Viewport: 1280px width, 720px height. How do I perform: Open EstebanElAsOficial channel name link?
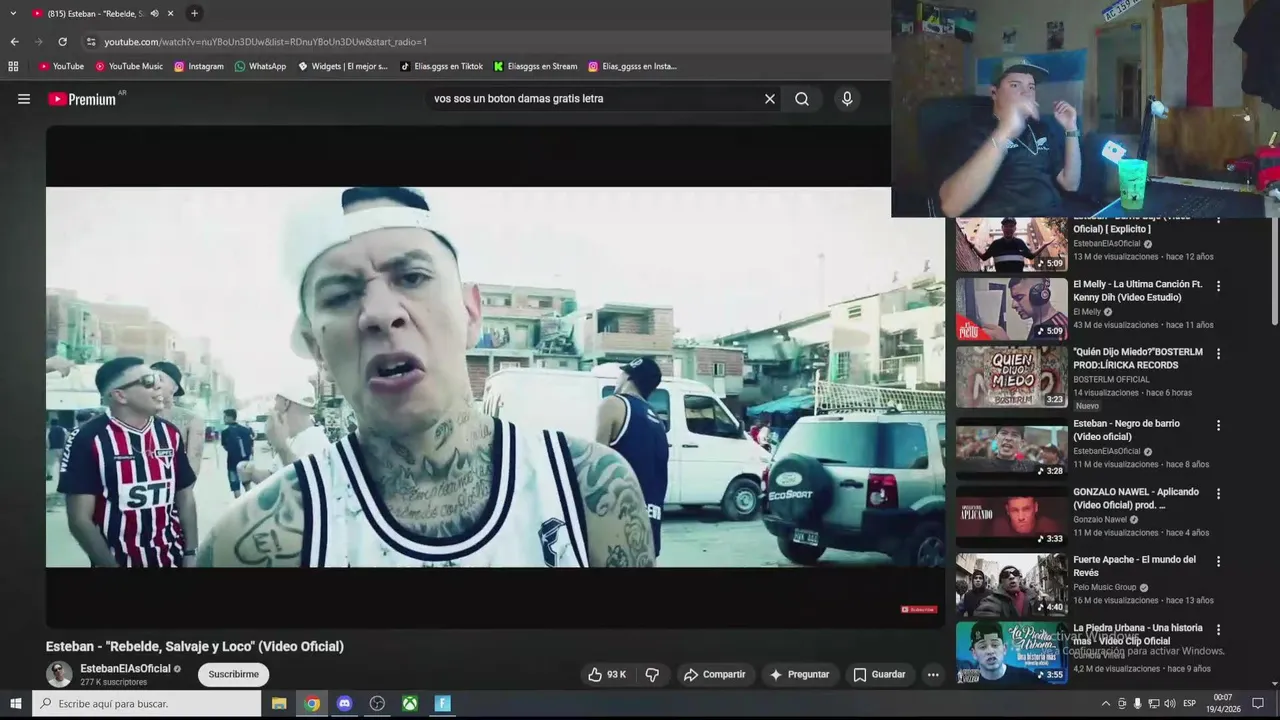[x=125, y=668]
